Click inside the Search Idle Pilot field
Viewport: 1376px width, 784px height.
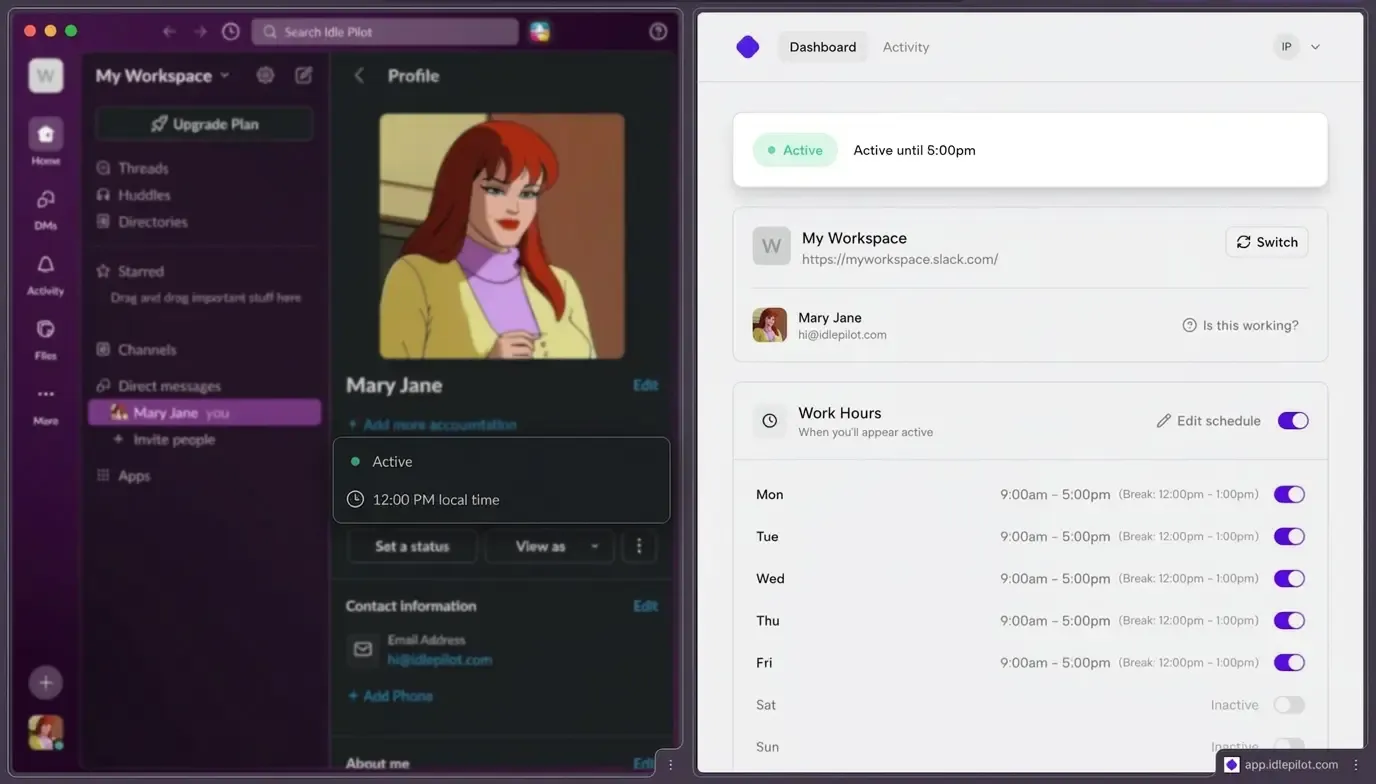pyautogui.click(x=384, y=31)
